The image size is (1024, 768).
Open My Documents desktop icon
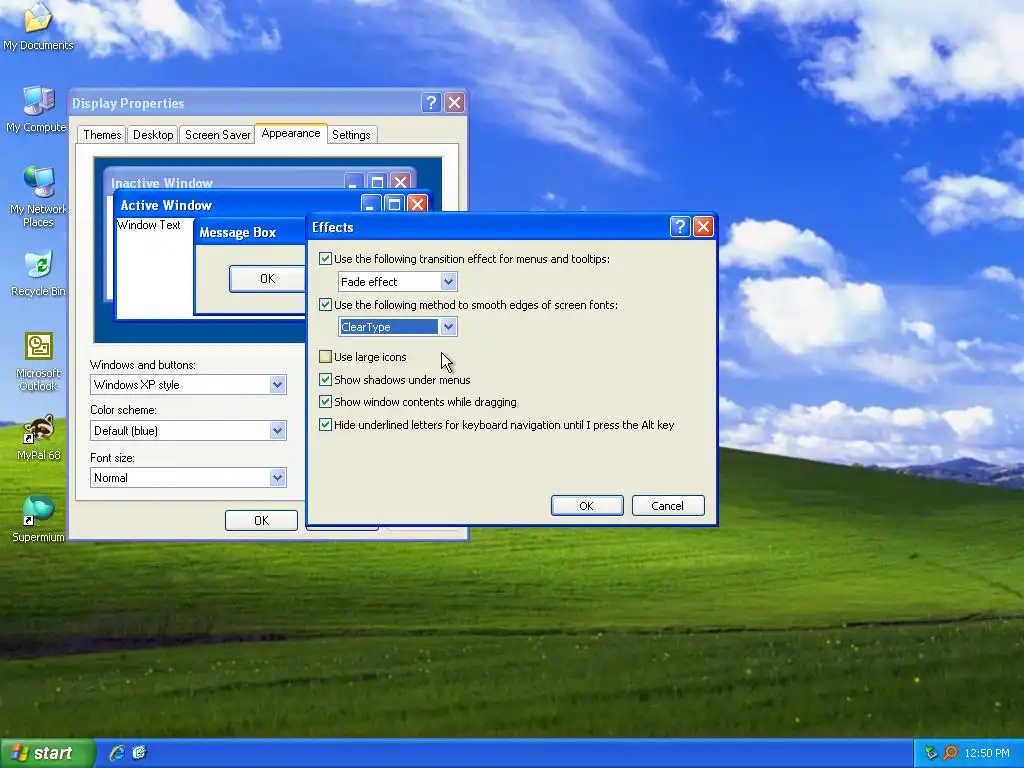[x=38, y=26]
